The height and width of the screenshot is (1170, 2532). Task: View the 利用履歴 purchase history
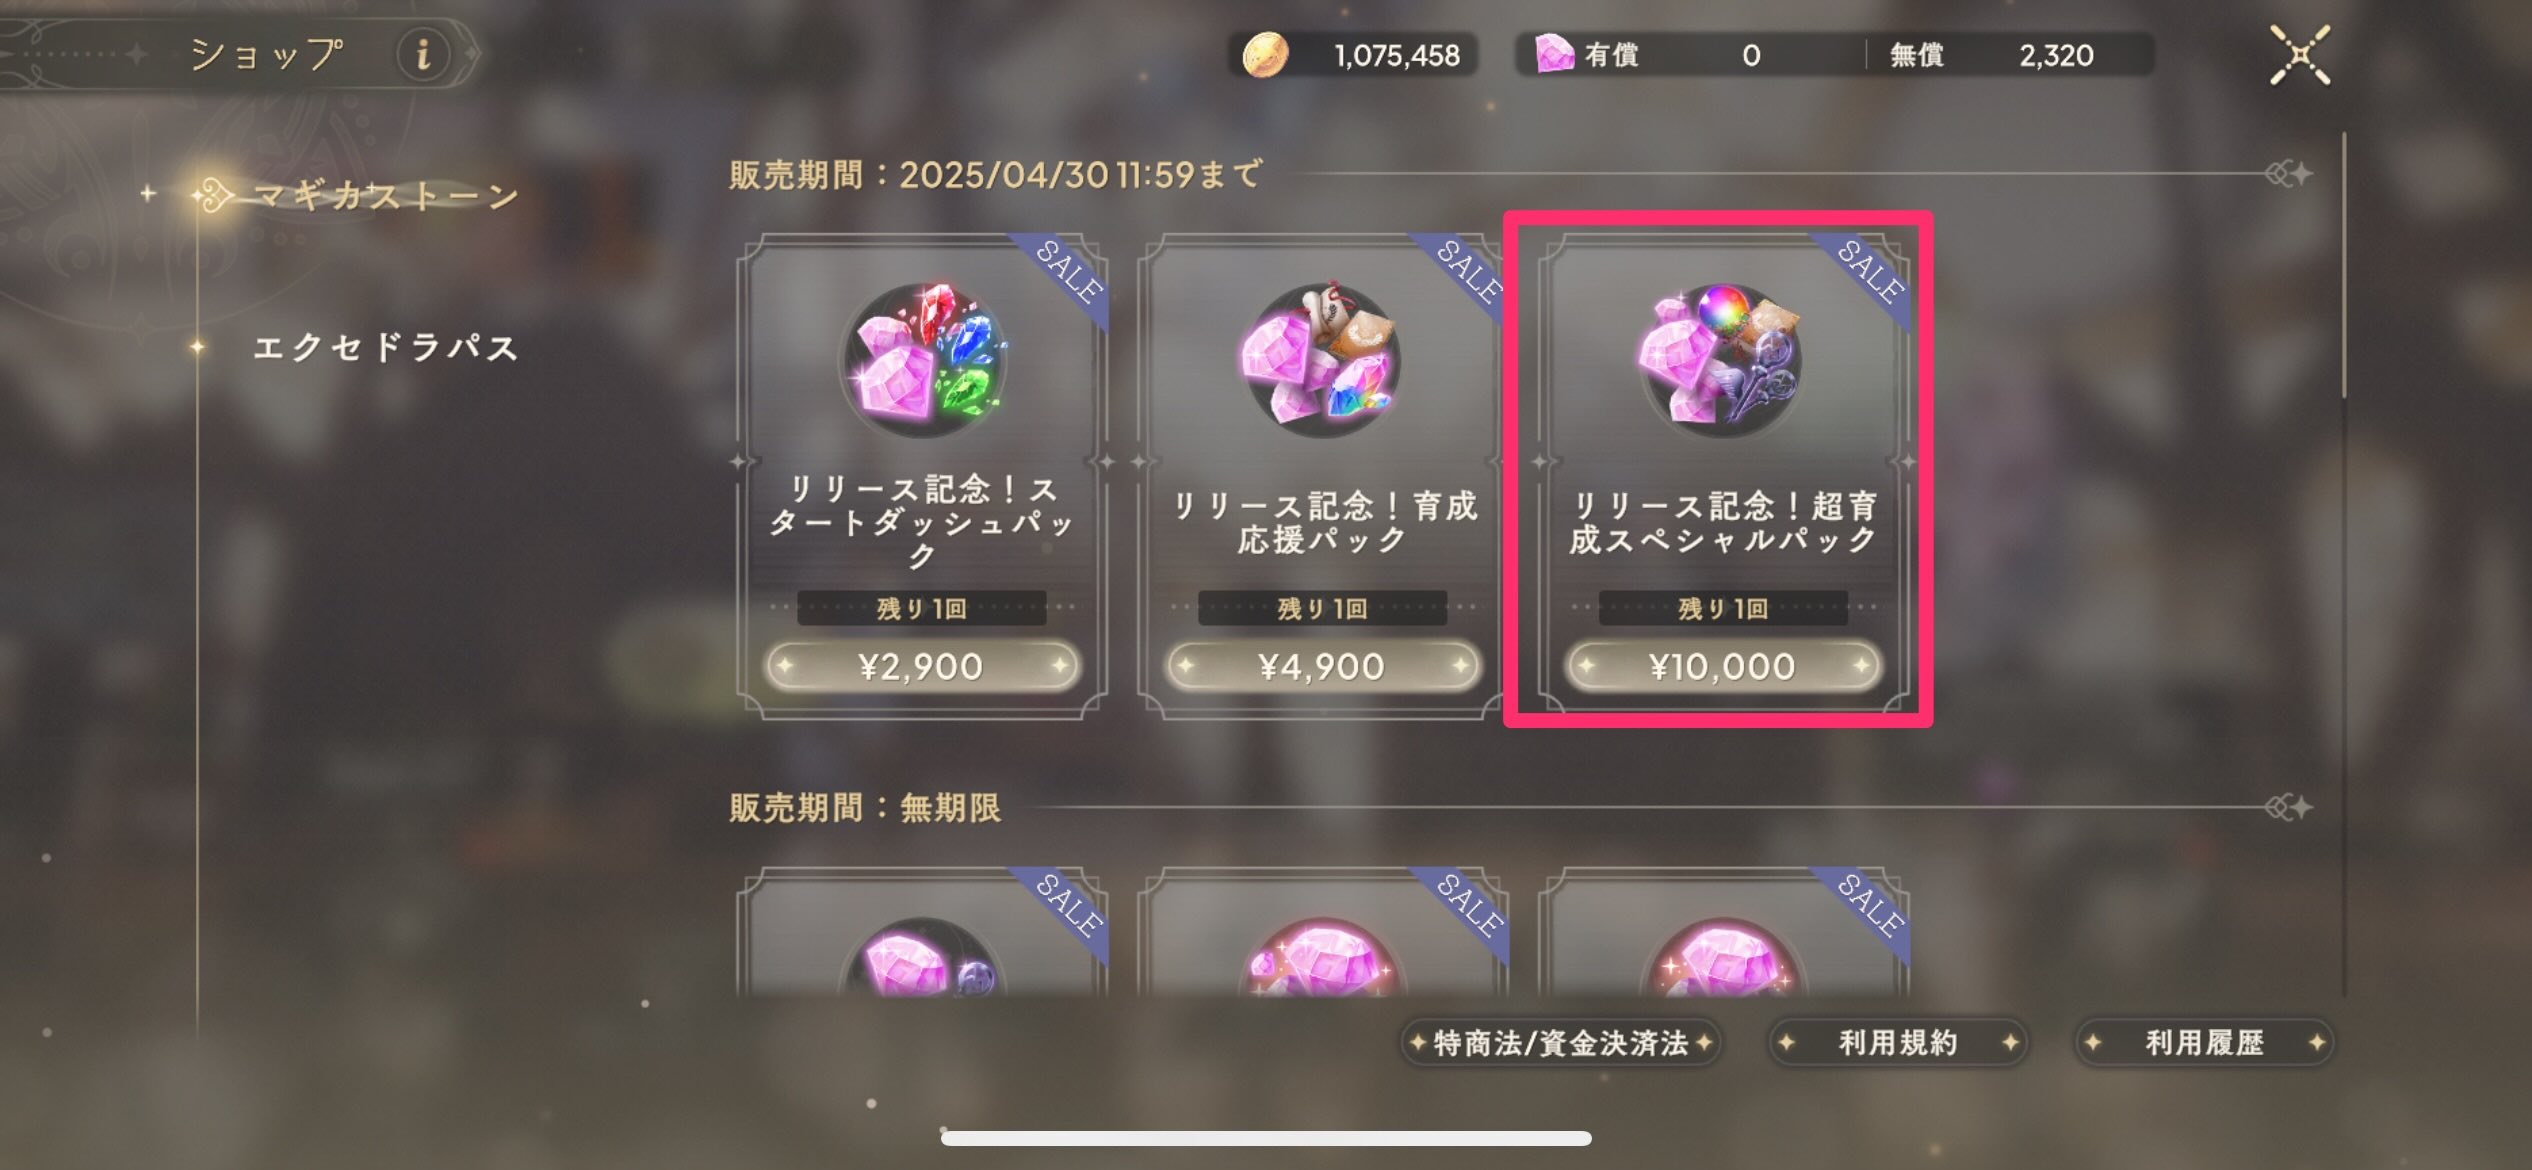[2204, 1043]
